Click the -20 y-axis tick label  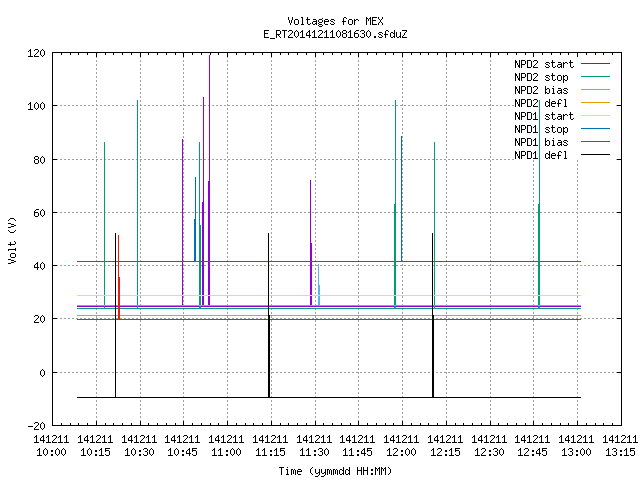point(36,426)
